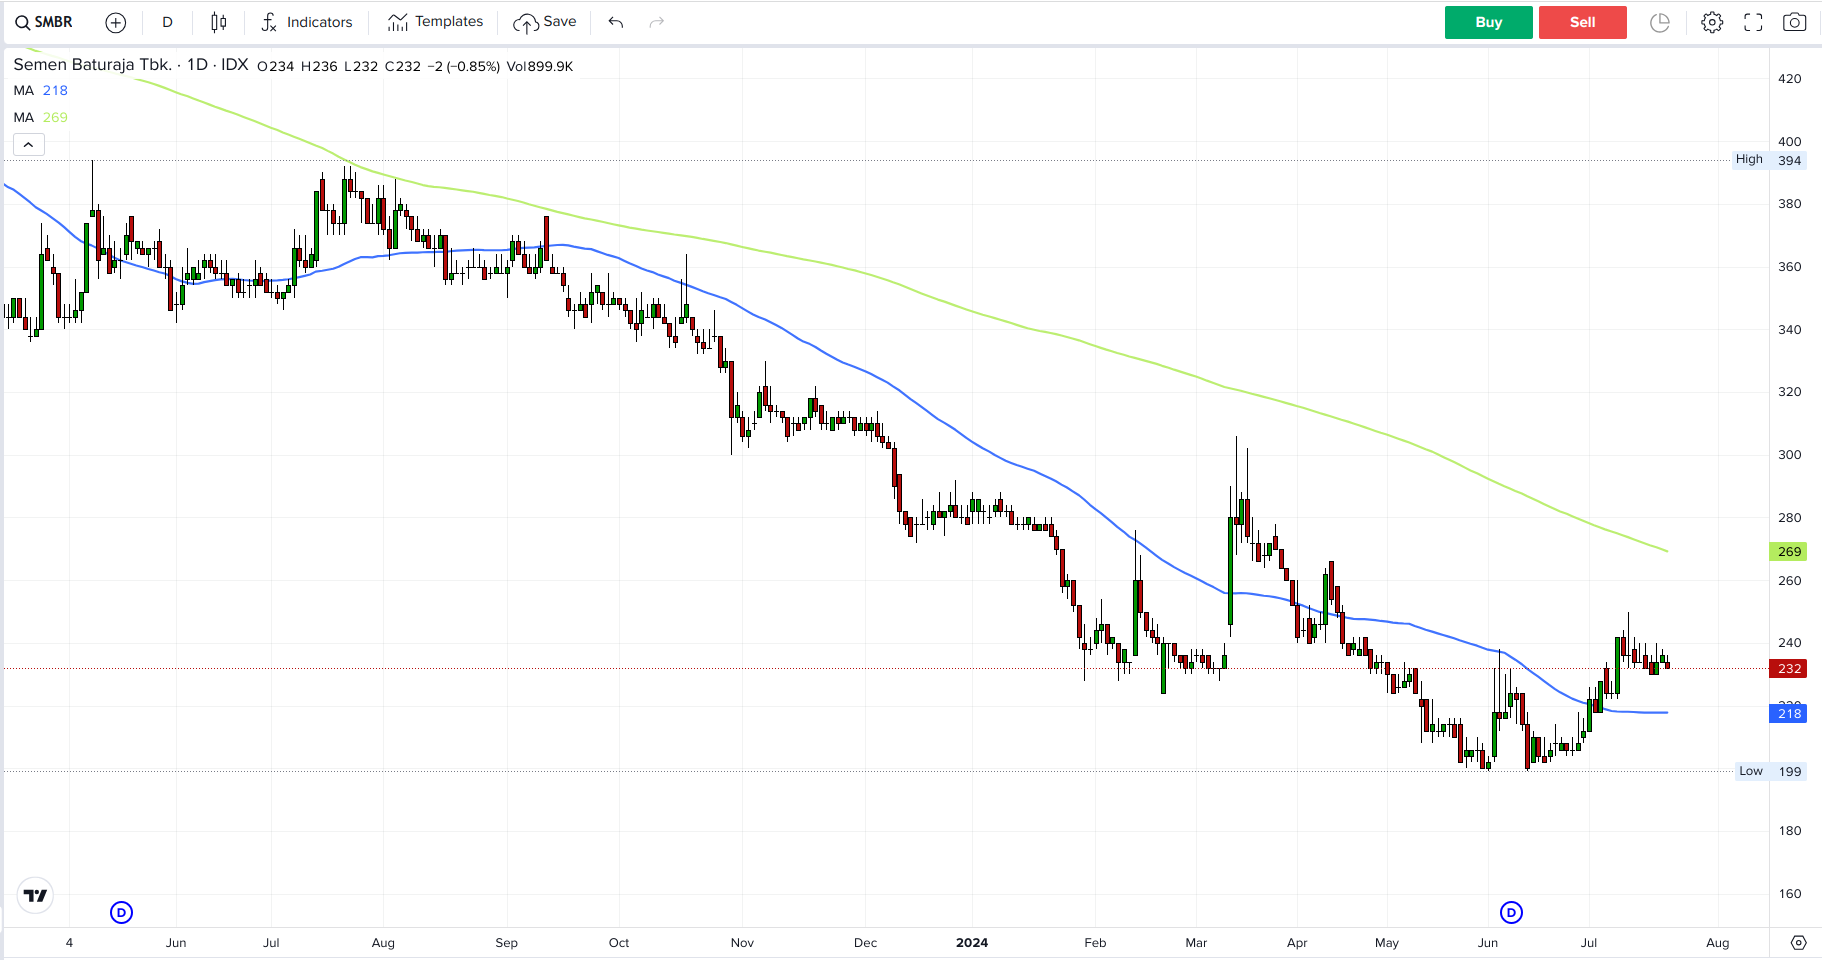Open the TradingView logo link
1822x960 pixels.
(x=36, y=895)
